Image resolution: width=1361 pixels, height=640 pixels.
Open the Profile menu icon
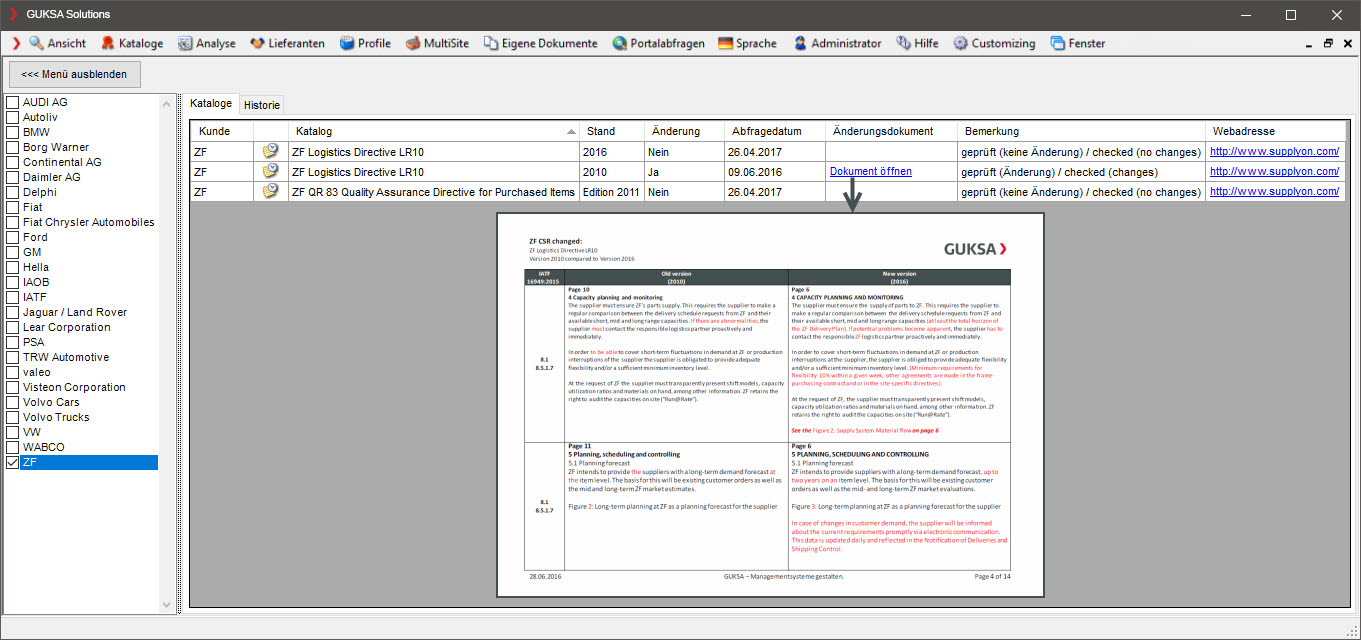[347, 43]
